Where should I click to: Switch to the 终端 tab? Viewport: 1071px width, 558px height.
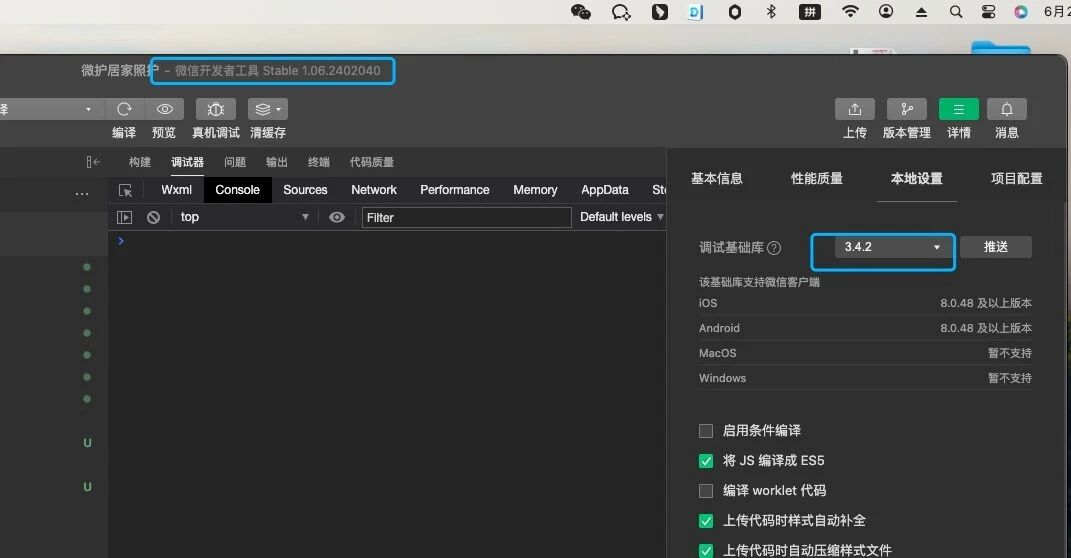coord(318,162)
